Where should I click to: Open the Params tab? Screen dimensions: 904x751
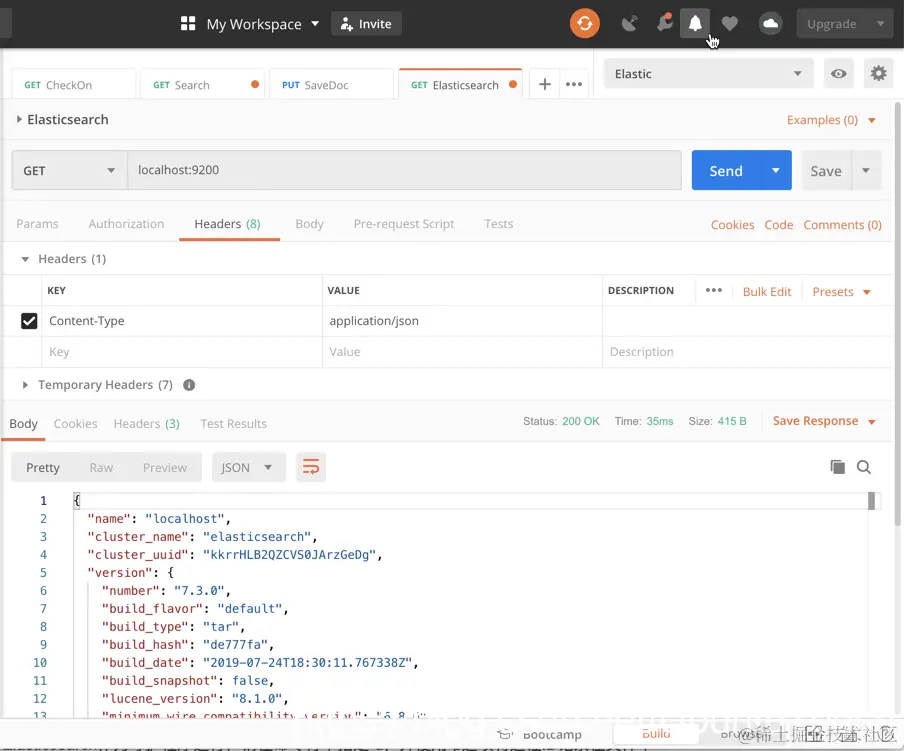click(x=37, y=224)
